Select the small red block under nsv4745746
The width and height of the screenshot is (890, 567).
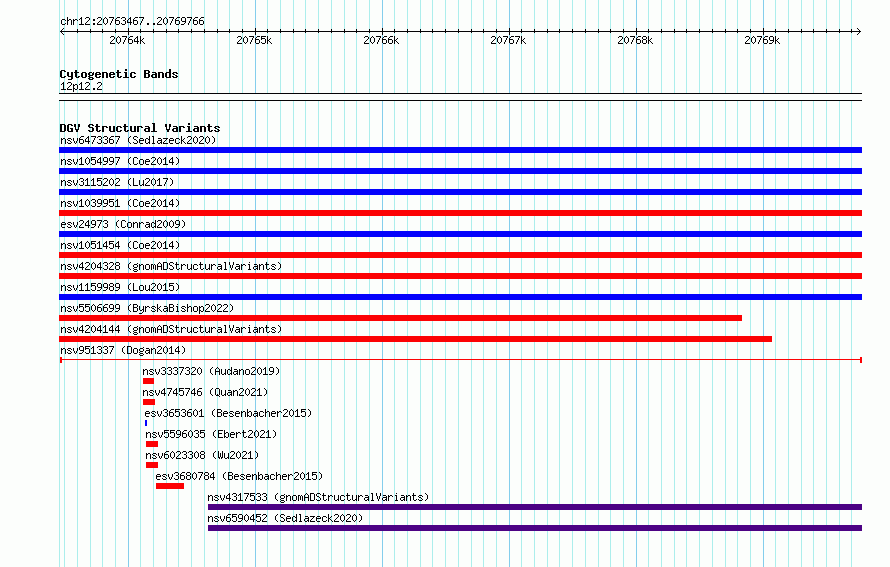[149, 402]
